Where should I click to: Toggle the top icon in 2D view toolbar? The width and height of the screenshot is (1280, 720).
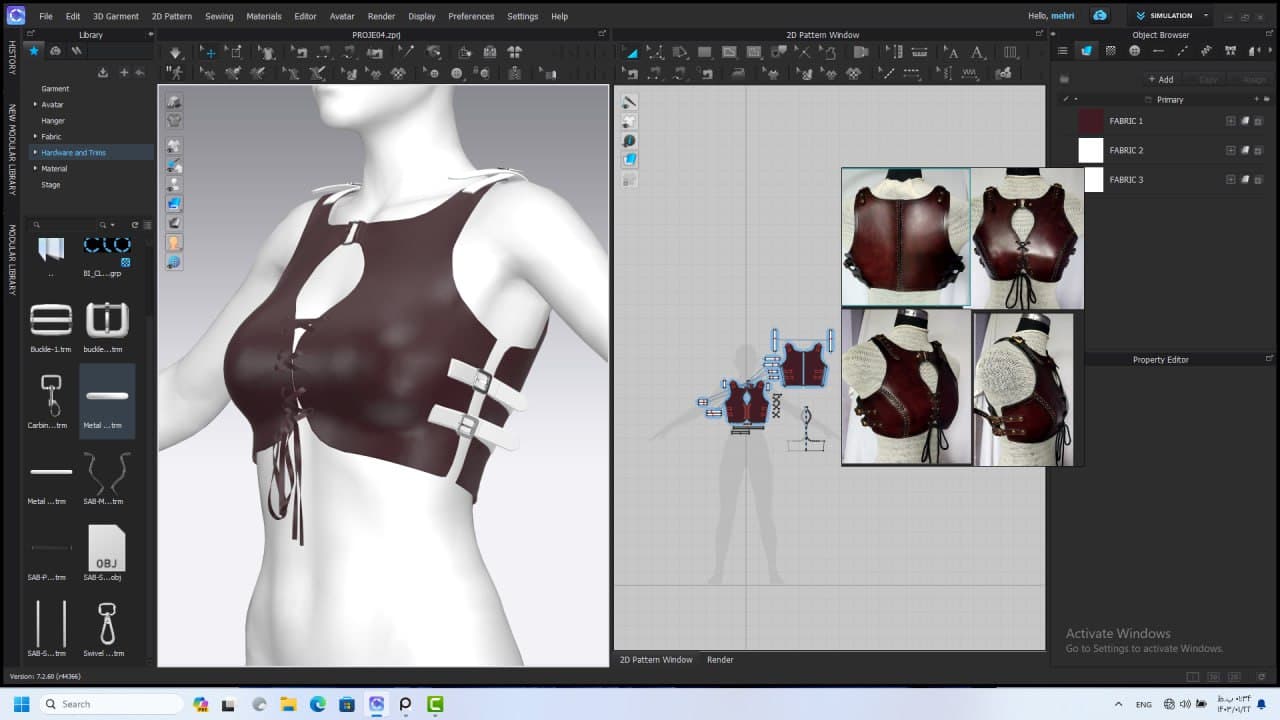coord(630,102)
